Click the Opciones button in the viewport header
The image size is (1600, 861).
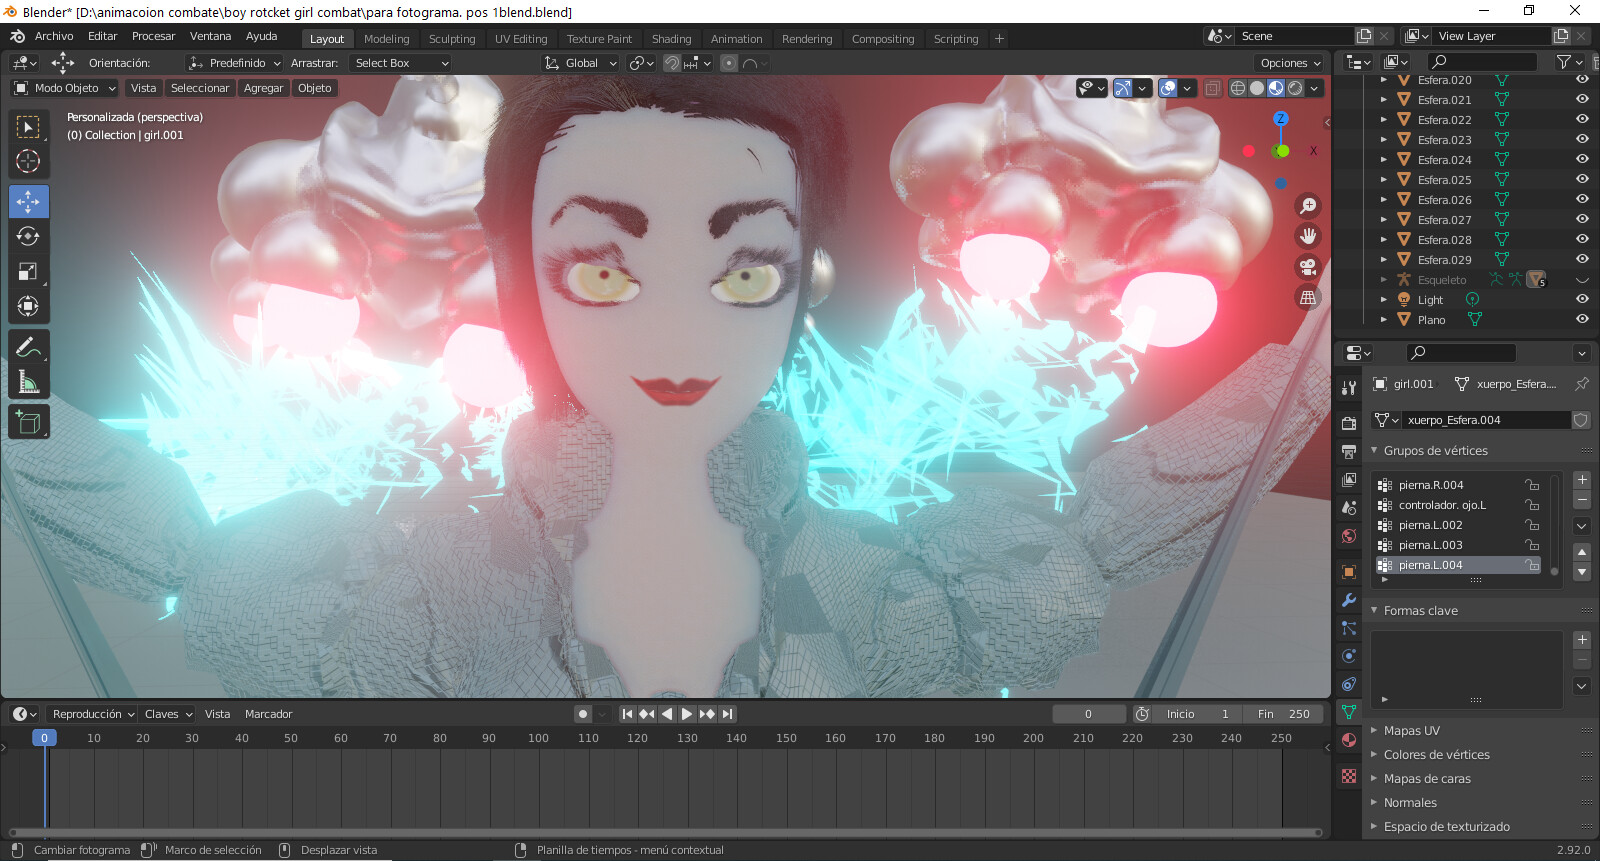1290,63
